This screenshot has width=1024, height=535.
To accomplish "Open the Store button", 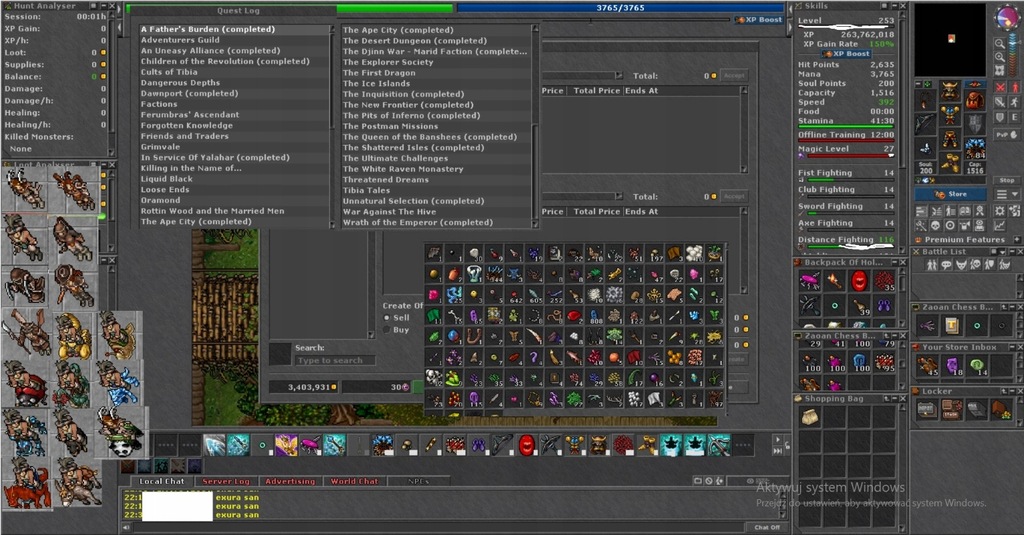I will point(950,194).
